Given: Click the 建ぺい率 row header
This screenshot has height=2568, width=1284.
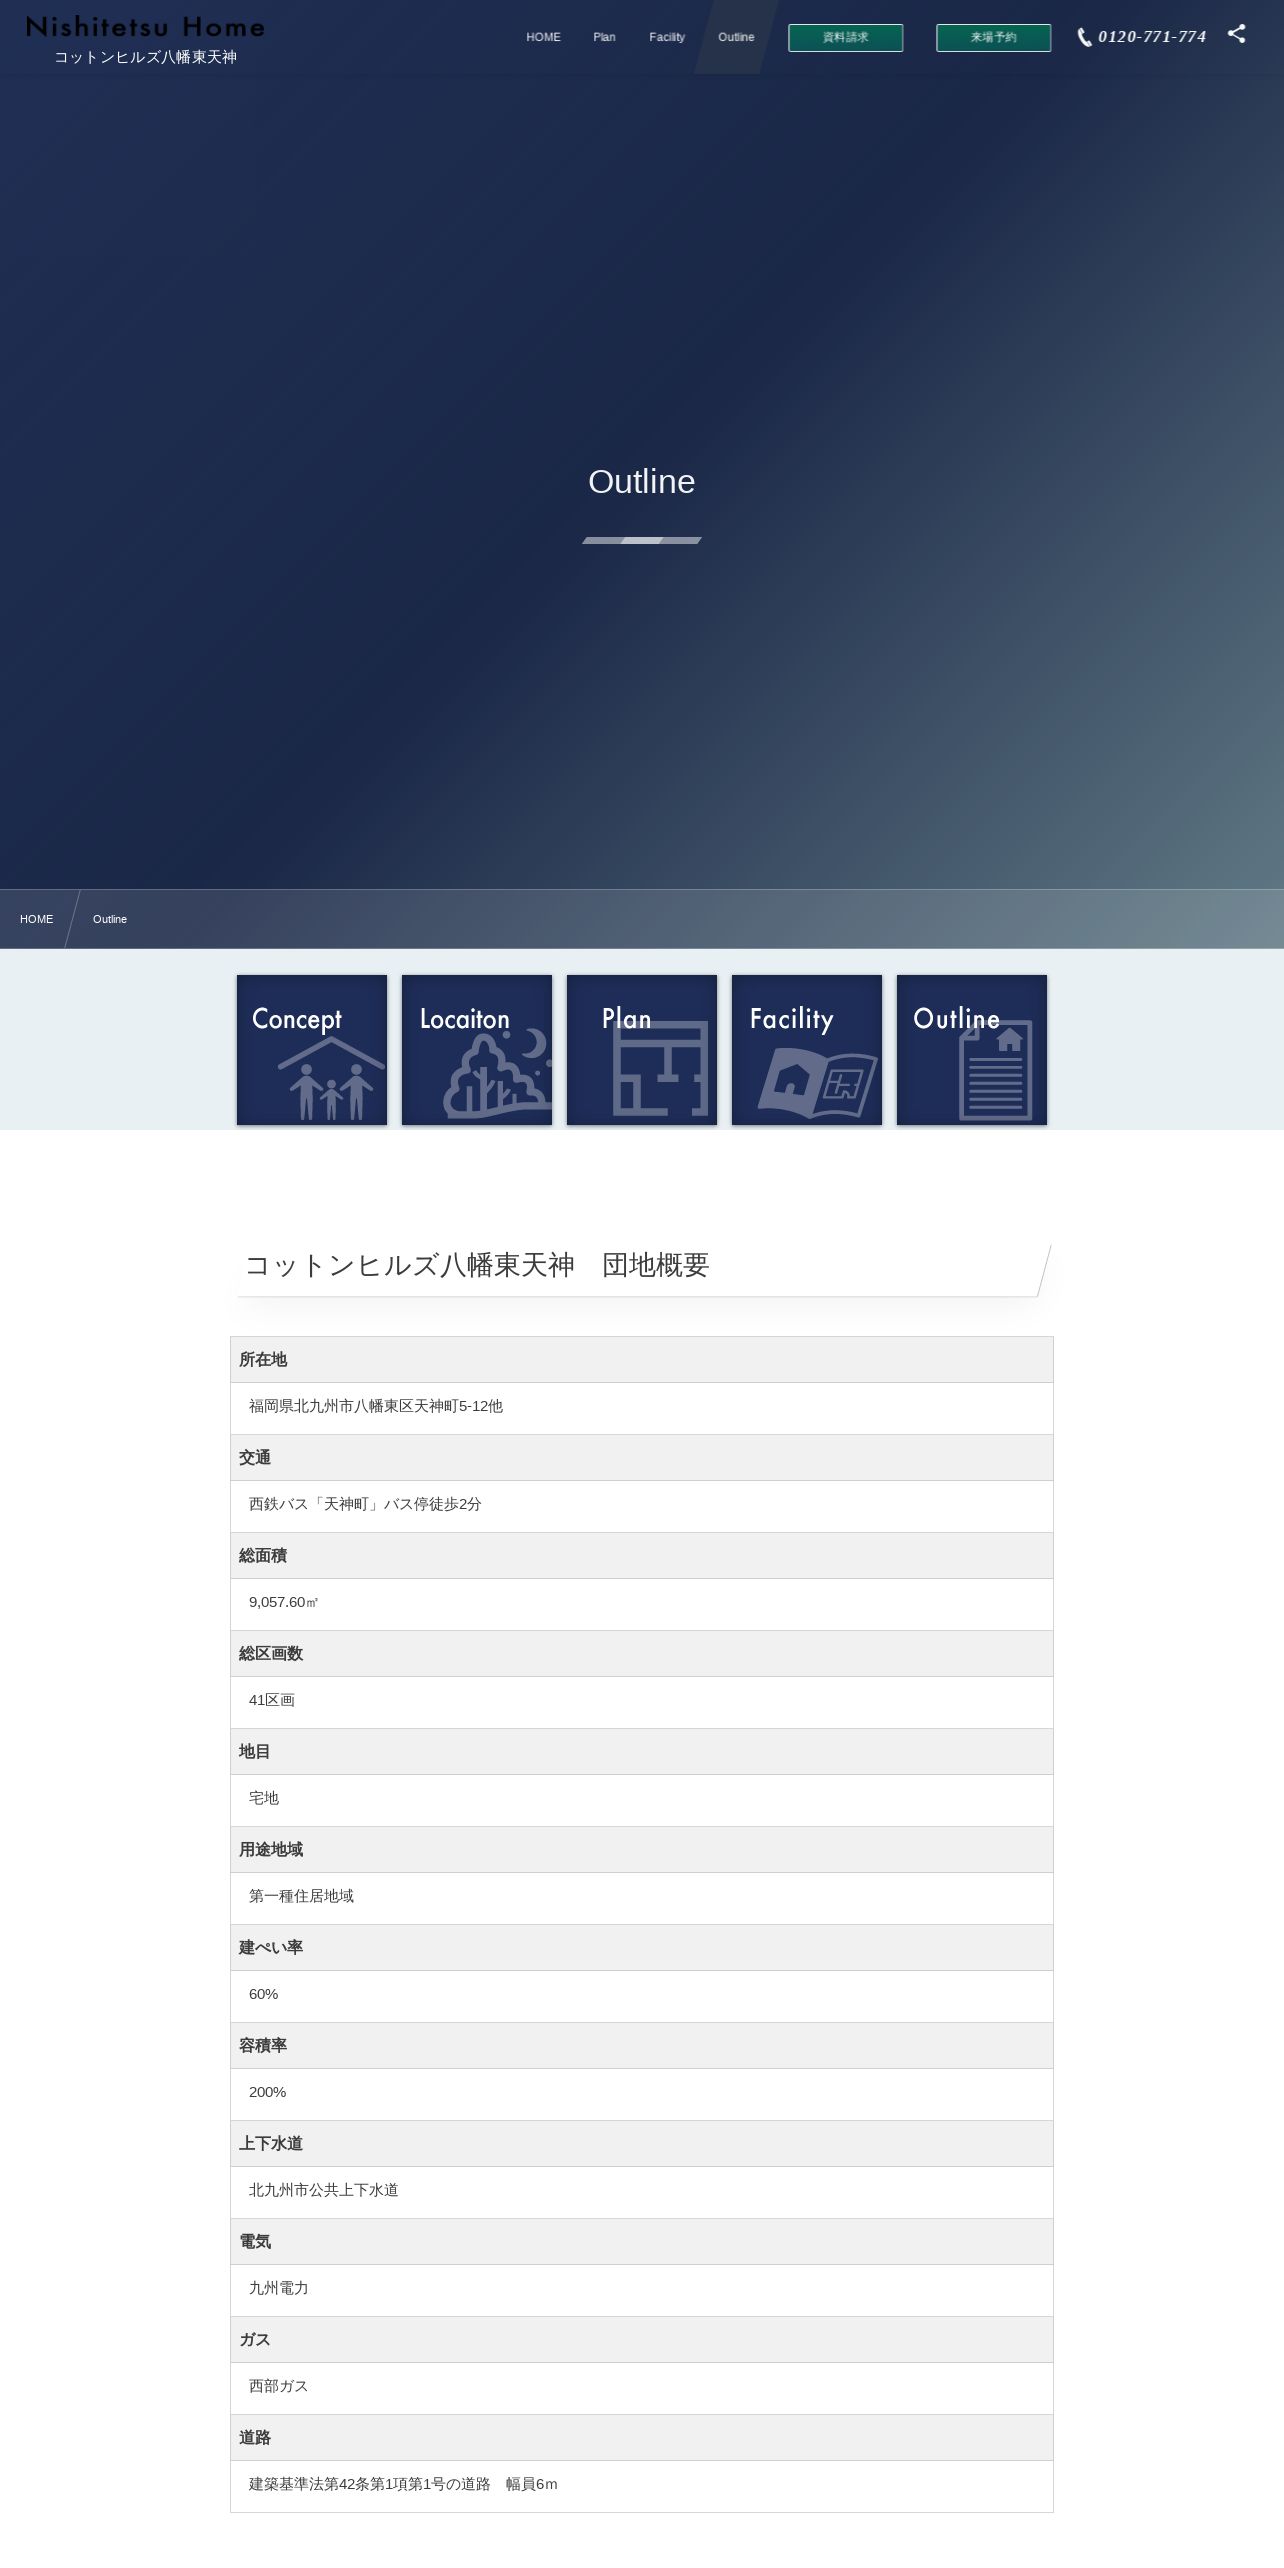Looking at the screenshot, I should tap(642, 1948).
